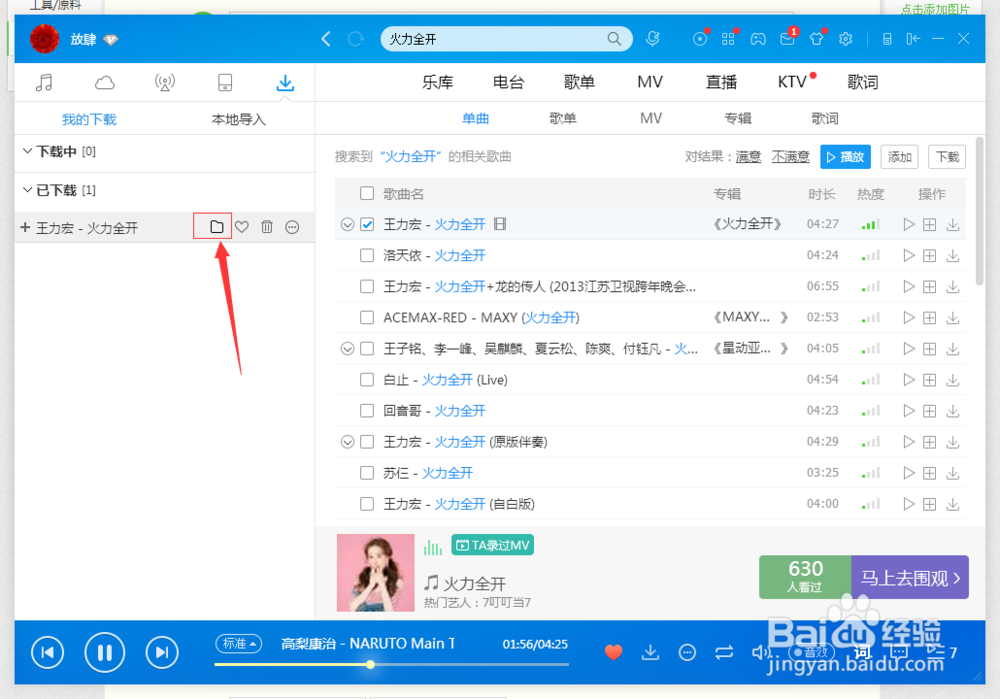Screen dimensions: 1000x699
Task: Open the 音效 sound effects icon
Action: tap(812, 652)
